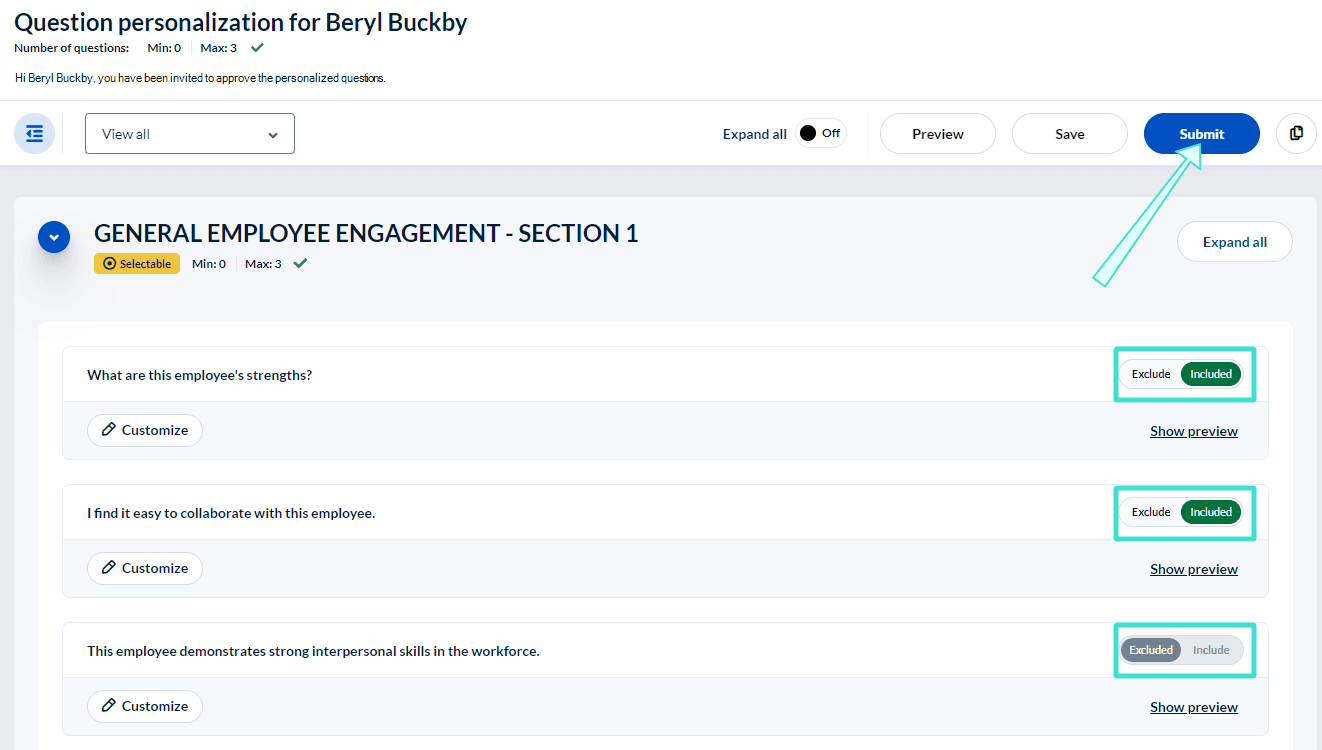Screen dimensions: 1322x750
Task: Click the pencil icon on strengths question
Action: pyautogui.click(x=109, y=430)
